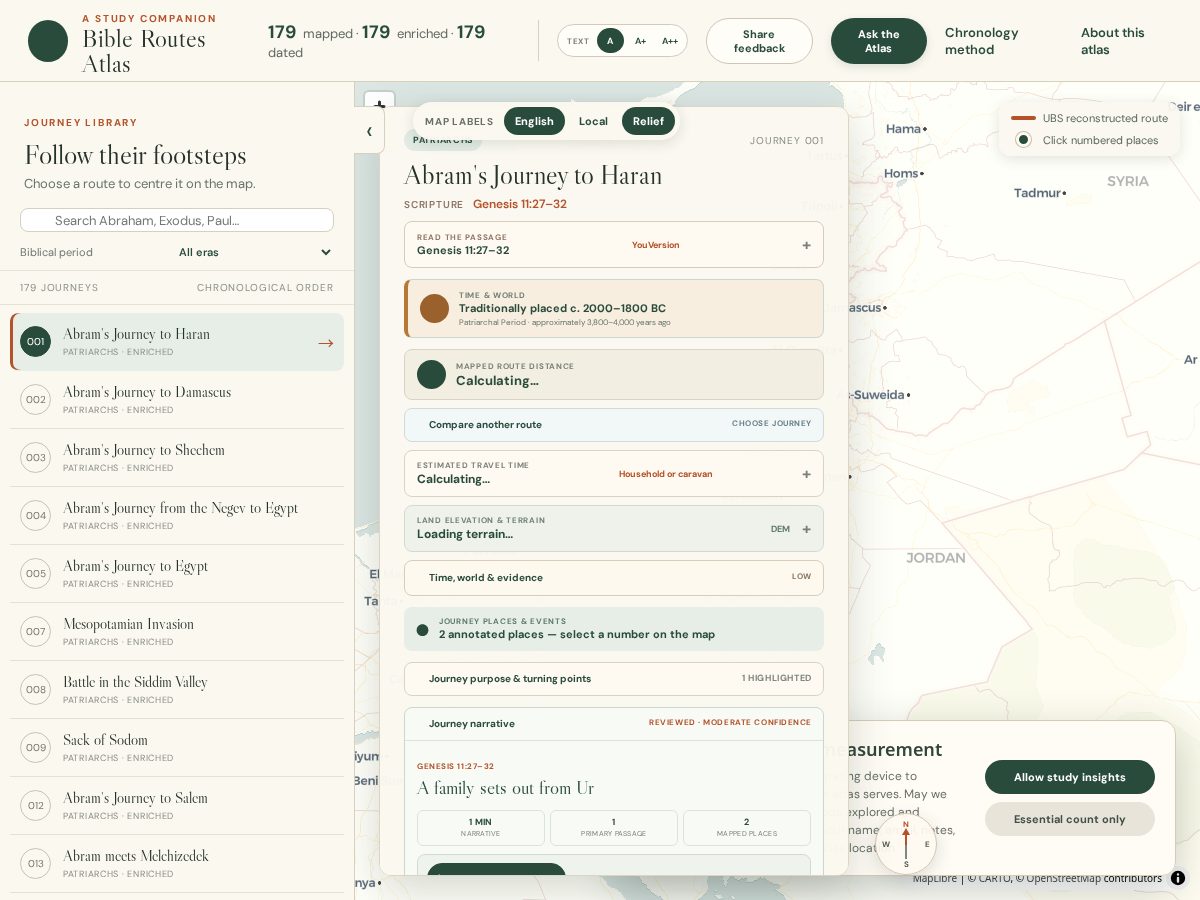Set text size to A++
This screenshot has width=1200, height=900.
(670, 41)
